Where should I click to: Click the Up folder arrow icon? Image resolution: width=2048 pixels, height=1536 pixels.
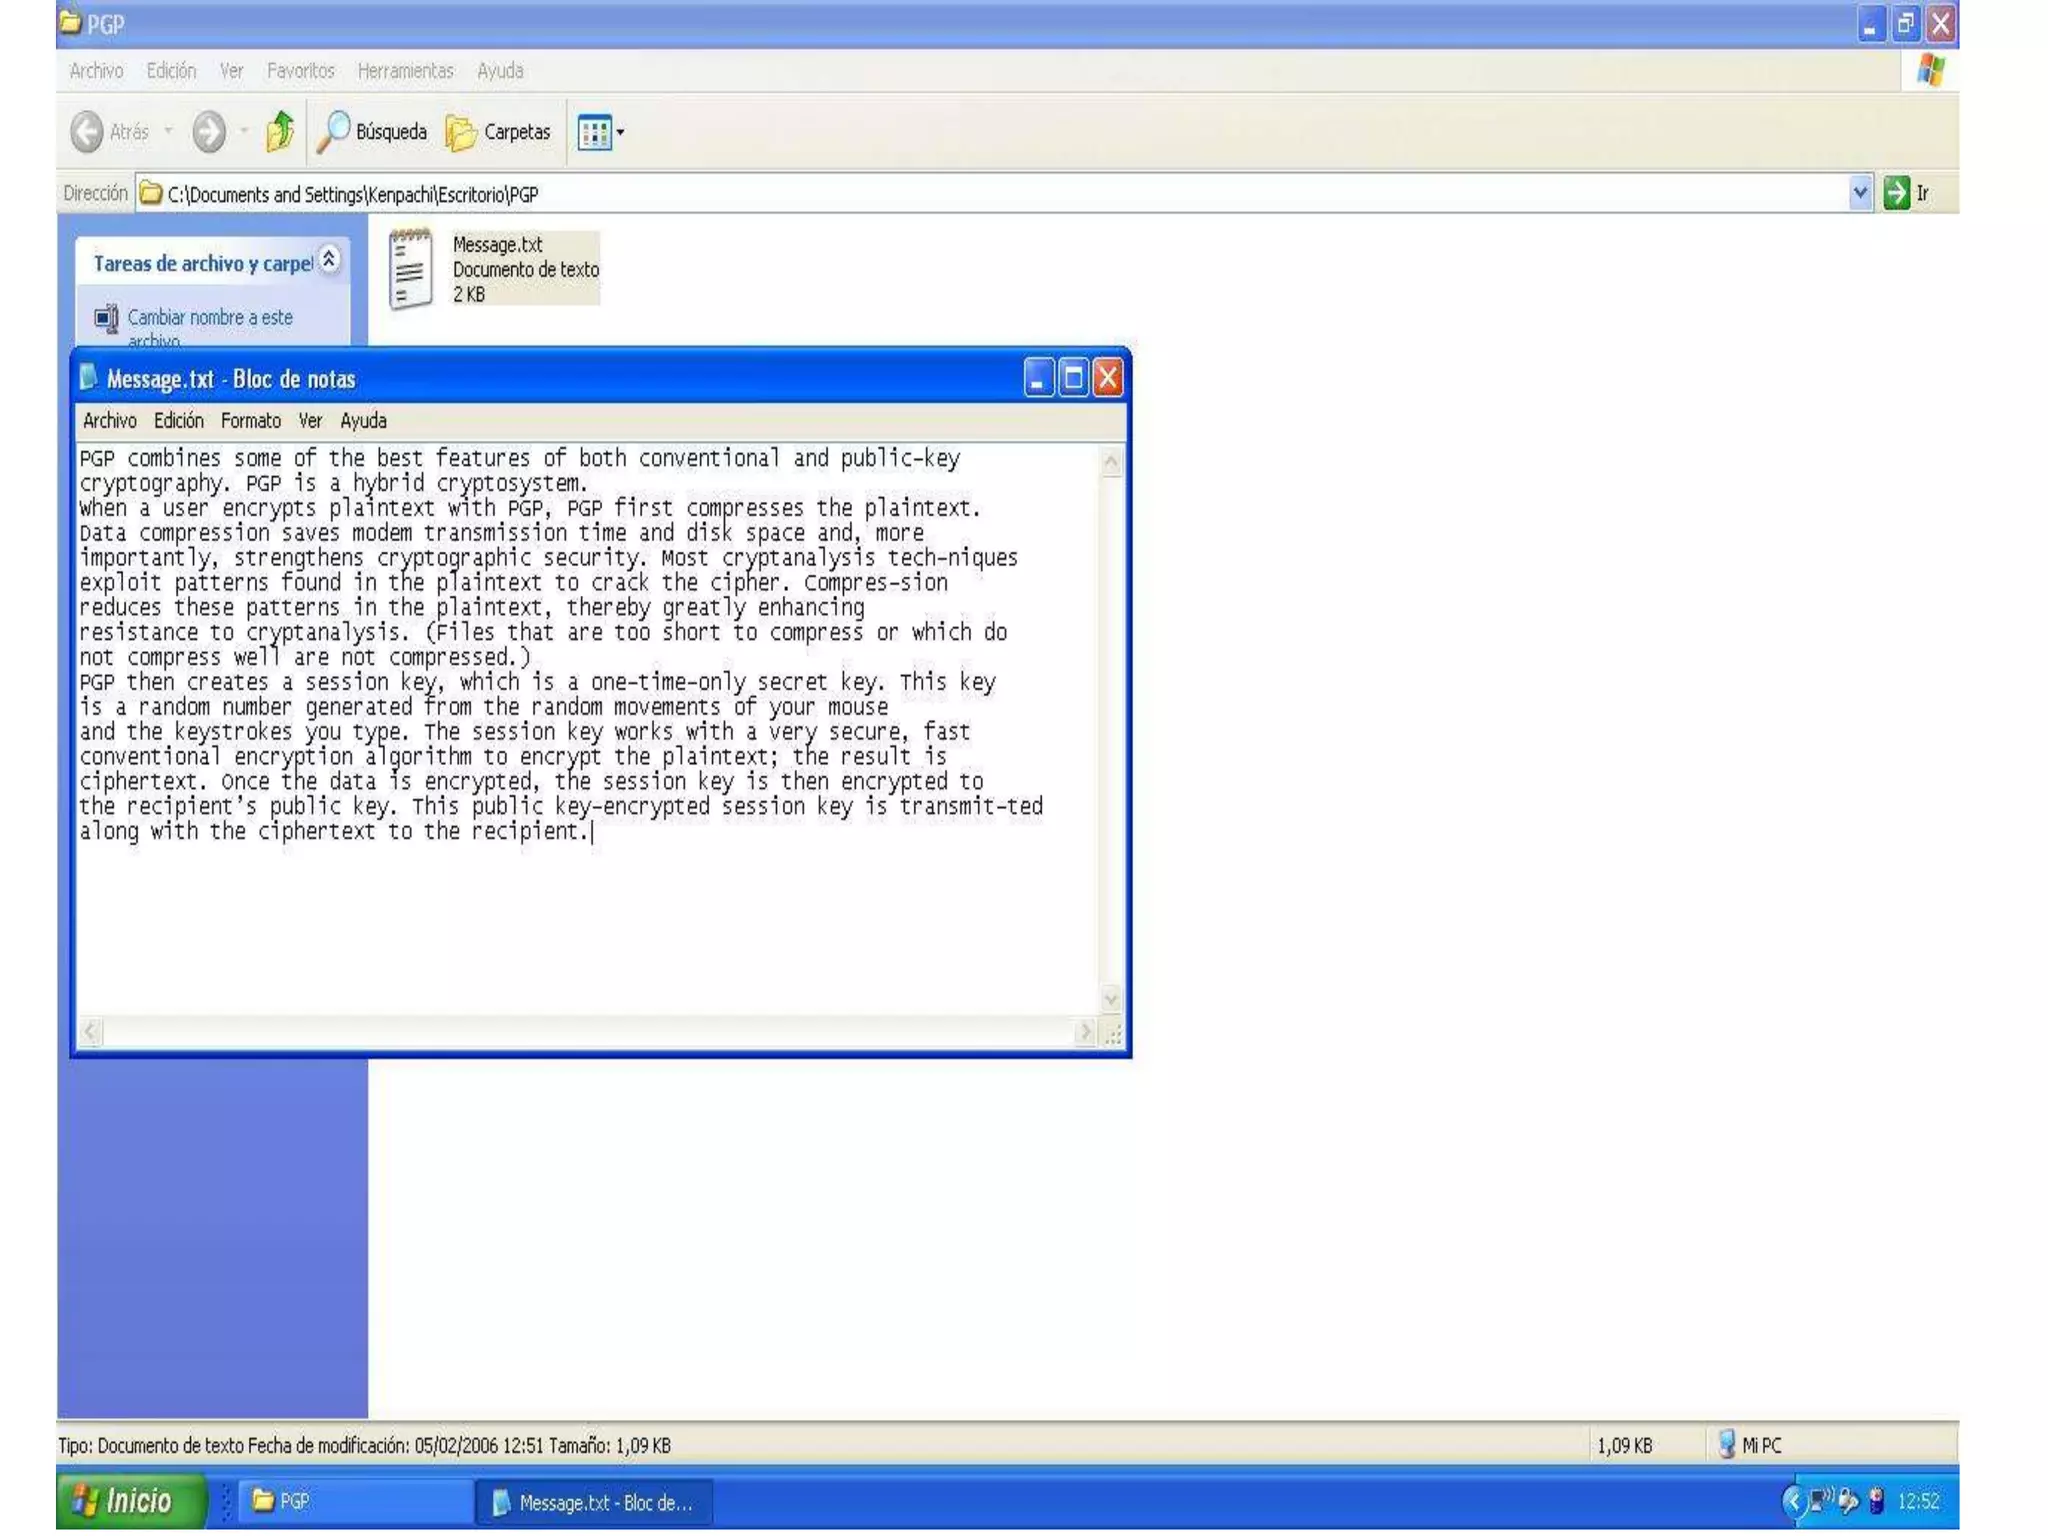(x=280, y=131)
